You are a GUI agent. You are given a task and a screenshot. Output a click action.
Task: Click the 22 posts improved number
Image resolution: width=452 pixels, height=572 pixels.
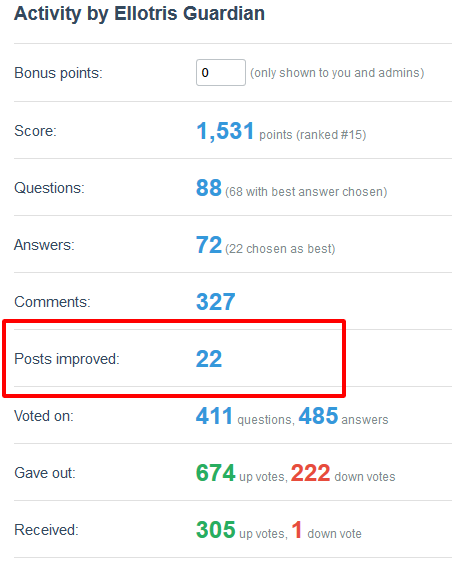209,359
